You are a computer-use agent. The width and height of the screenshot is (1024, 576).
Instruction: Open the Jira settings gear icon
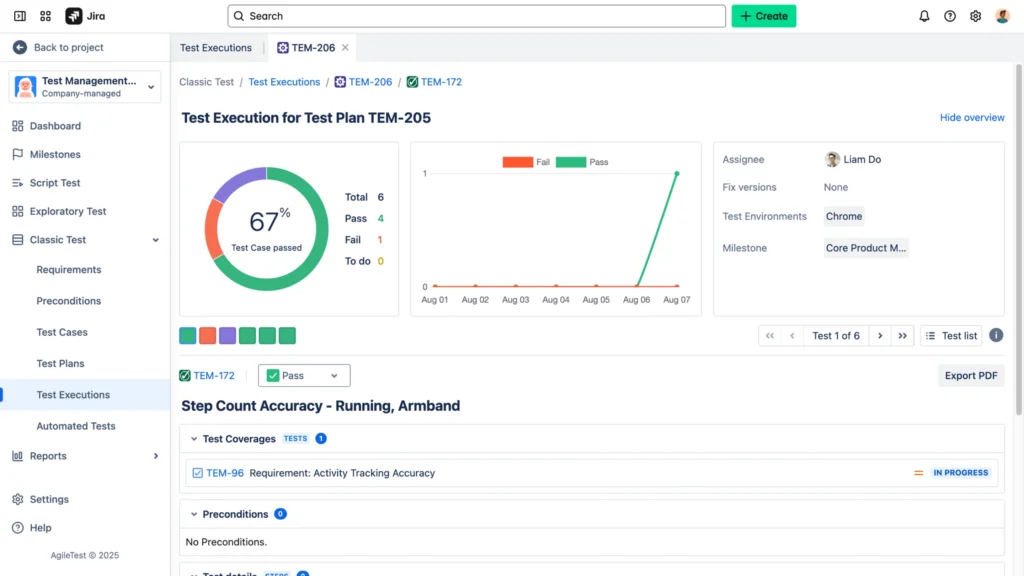click(x=975, y=16)
